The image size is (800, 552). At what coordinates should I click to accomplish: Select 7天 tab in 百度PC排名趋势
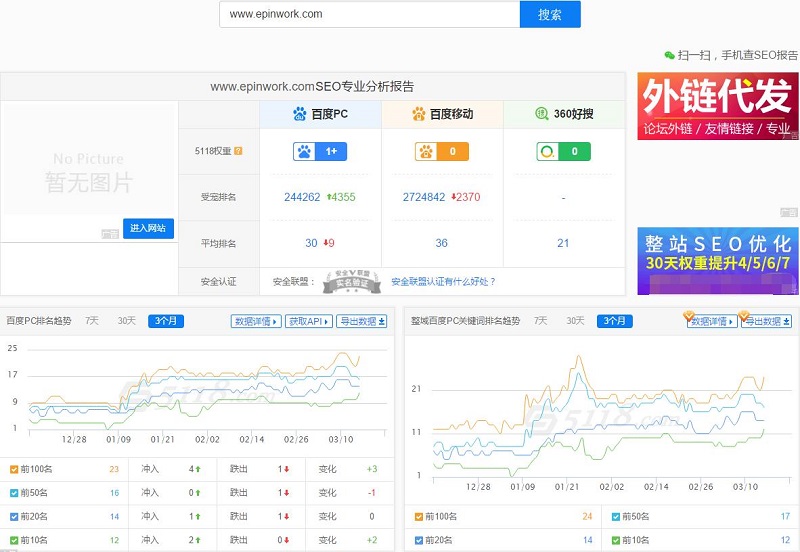(x=92, y=321)
